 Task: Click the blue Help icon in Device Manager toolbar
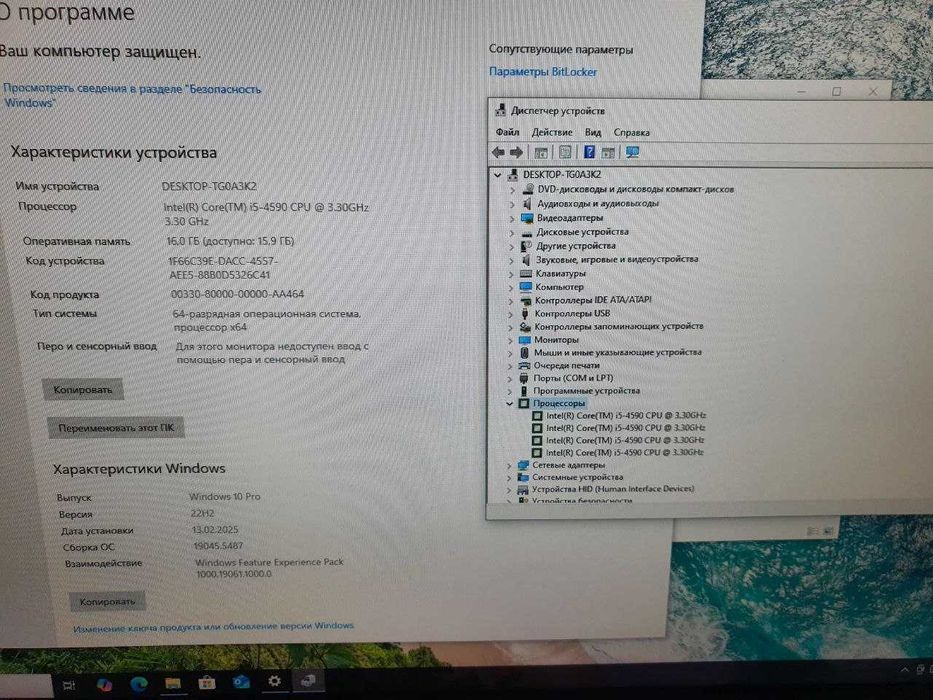[589, 152]
